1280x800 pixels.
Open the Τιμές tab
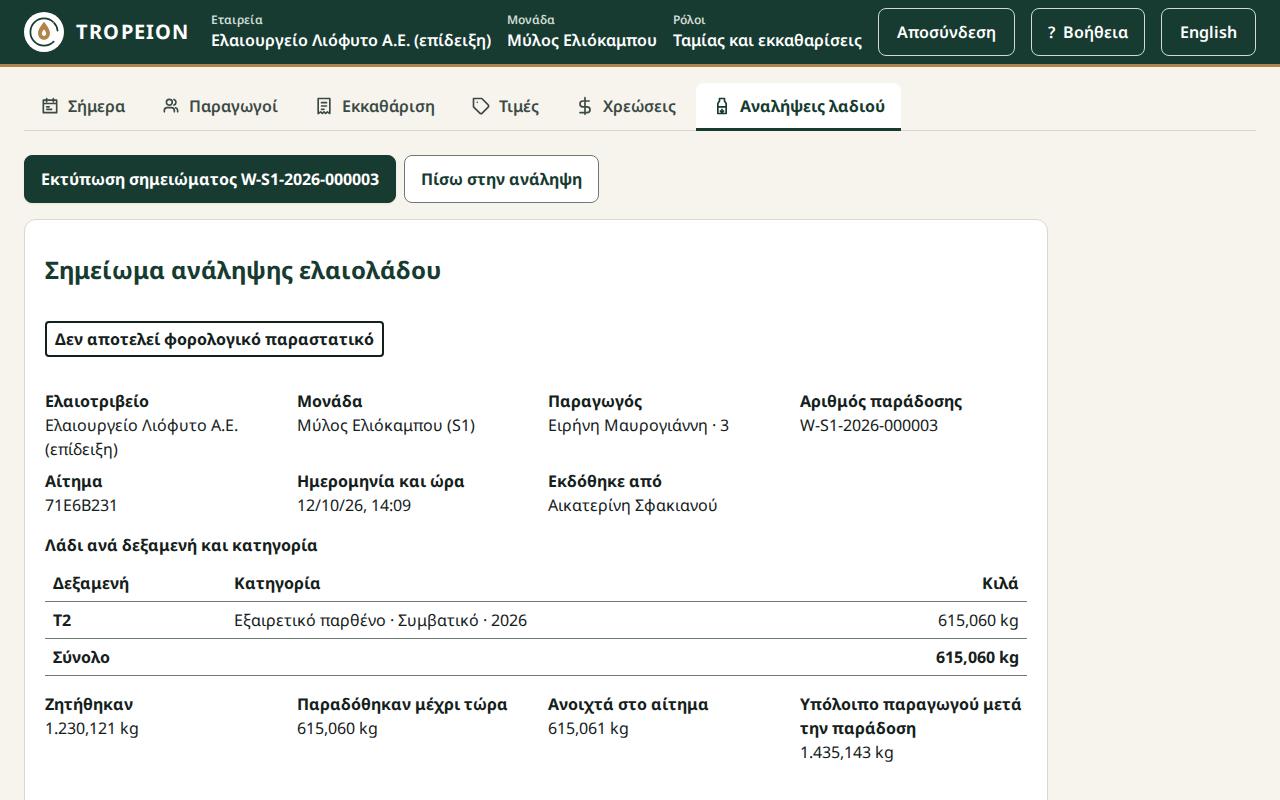pos(505,106)
